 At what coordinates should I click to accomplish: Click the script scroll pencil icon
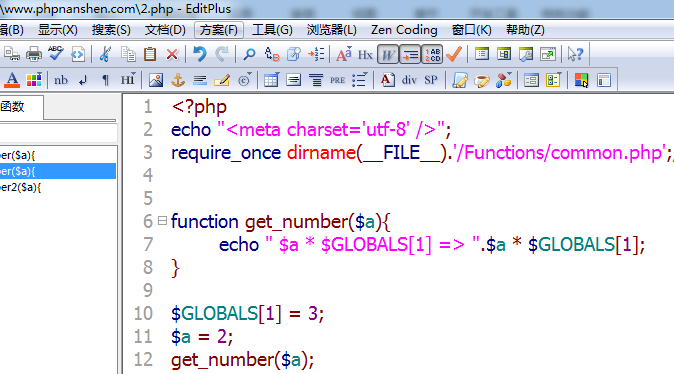[x=460, y=80]
